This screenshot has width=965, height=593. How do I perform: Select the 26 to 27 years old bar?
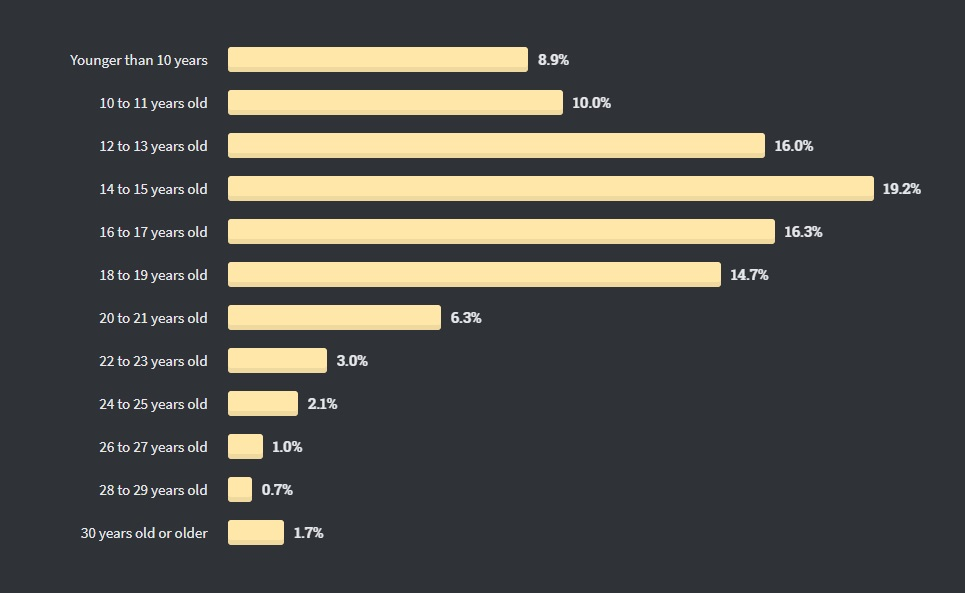(246, 447)
